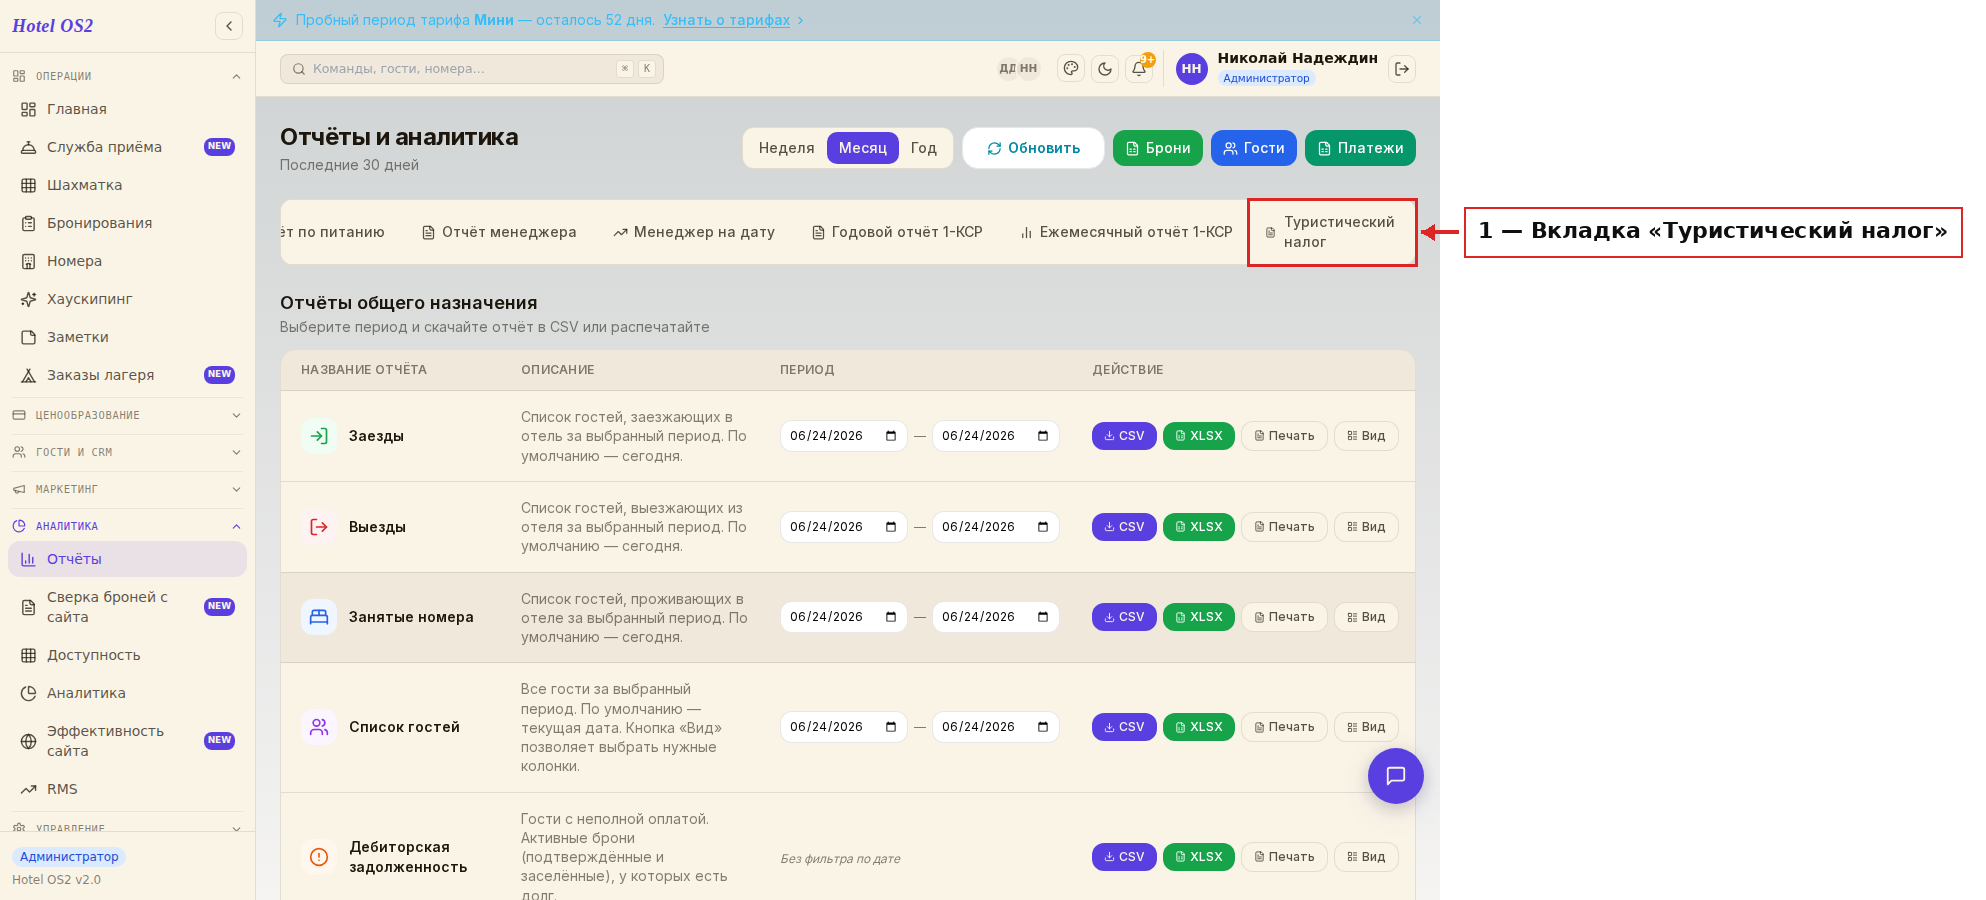Click the Обновить button

(1033, 148)
